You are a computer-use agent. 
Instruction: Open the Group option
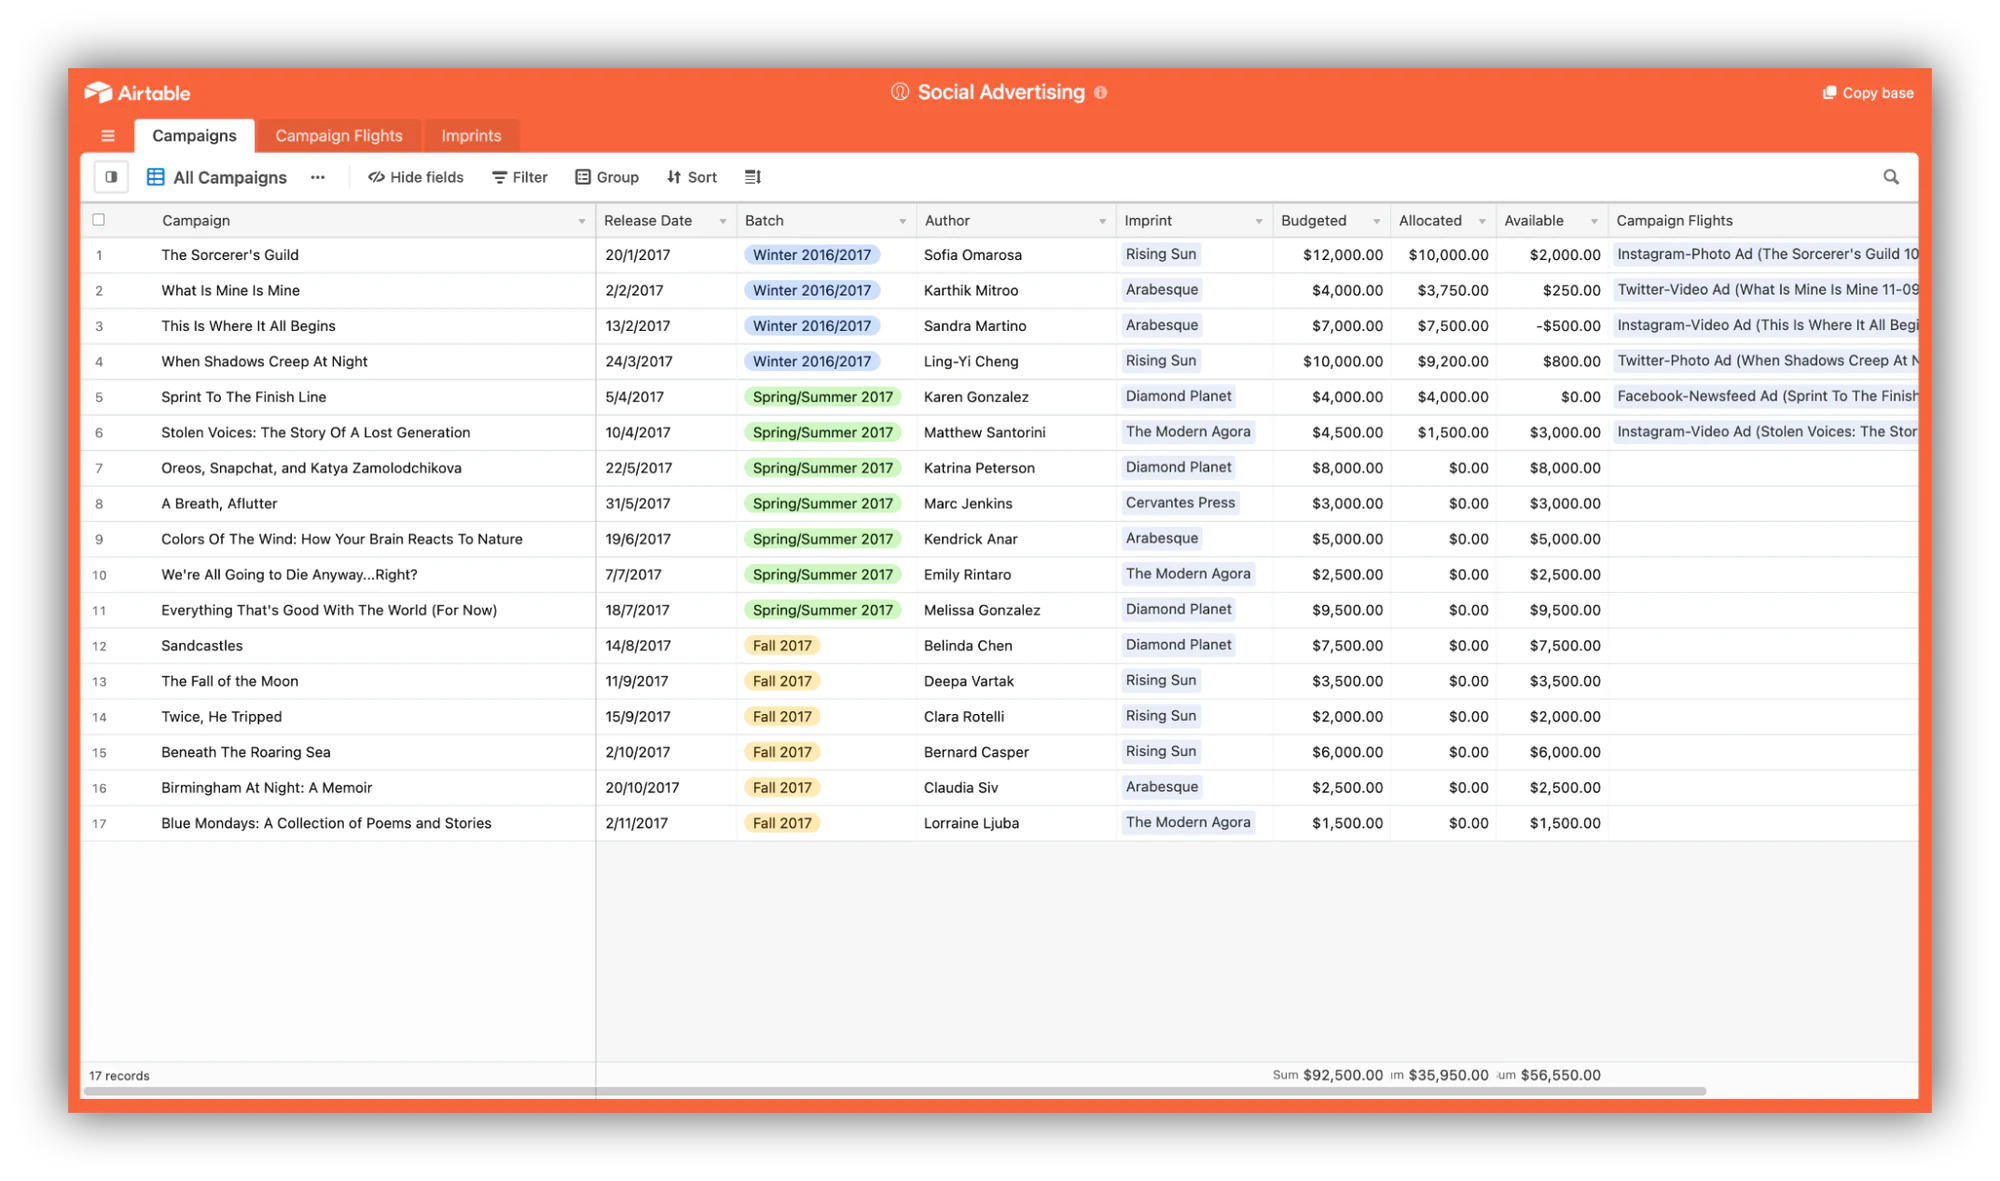pyautogui.click(x=607, y=177)
